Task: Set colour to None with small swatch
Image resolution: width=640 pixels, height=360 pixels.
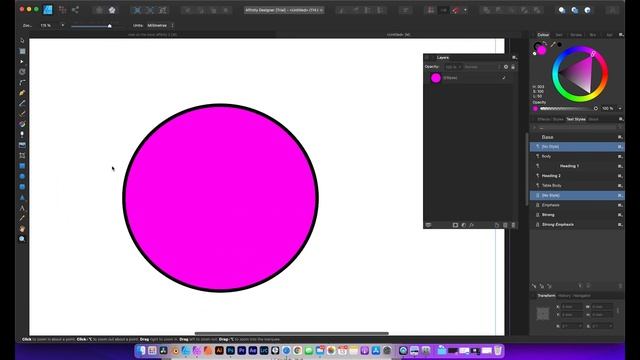Action: tap(535, 53)
